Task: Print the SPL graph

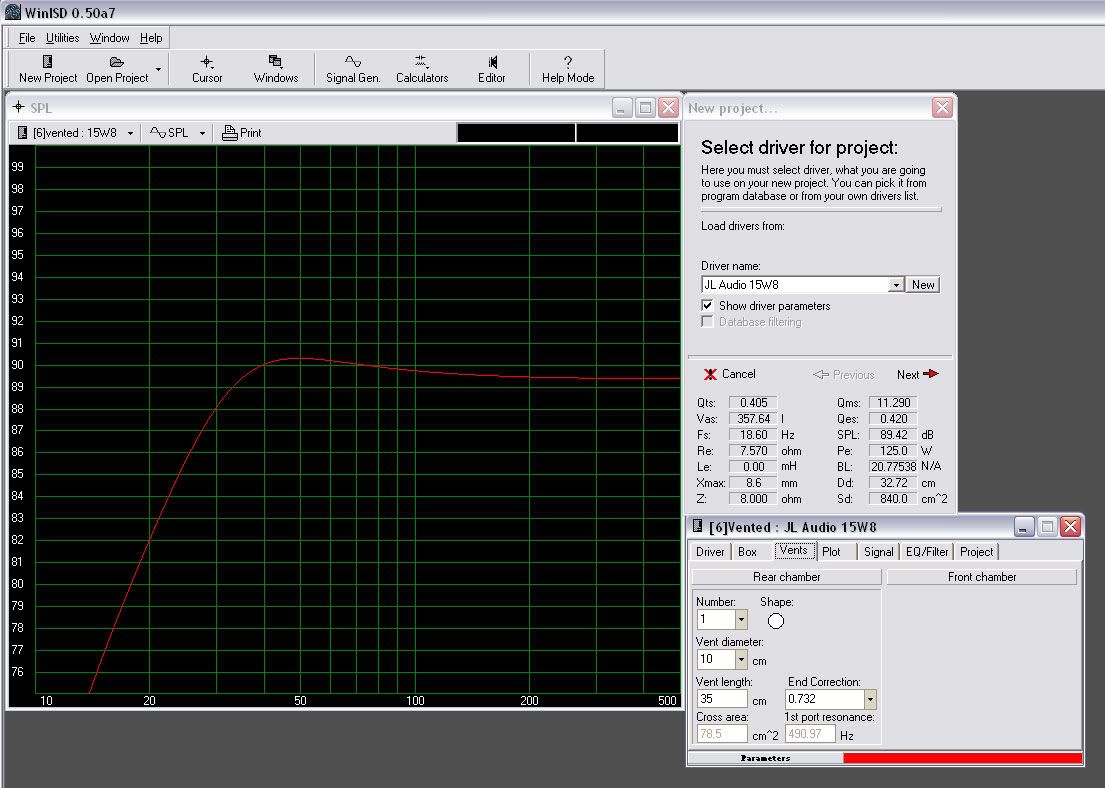Action: pyautogui.click(x=242, y=133)
